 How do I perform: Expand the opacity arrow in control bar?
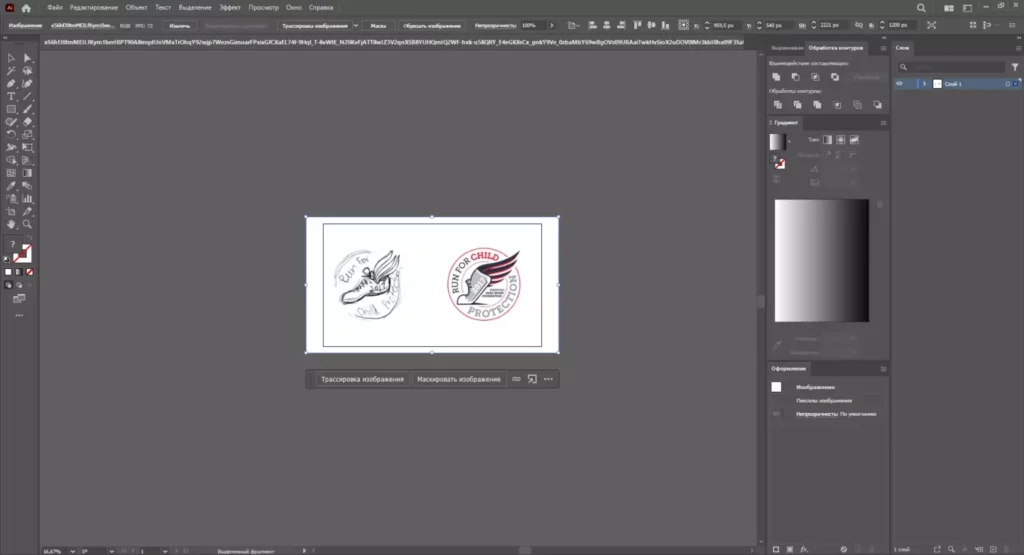[552, 25]
